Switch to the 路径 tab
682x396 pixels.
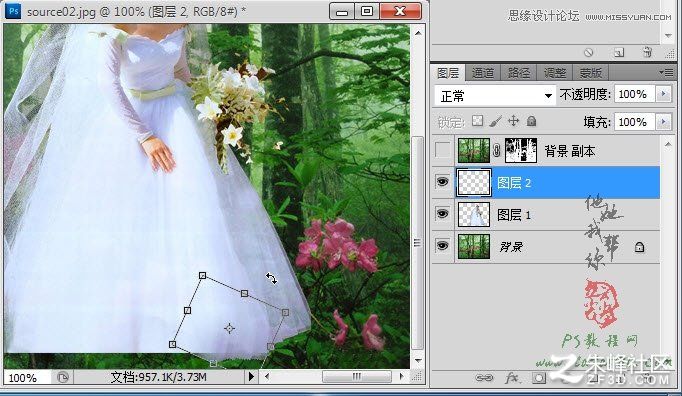pos(518,73)
